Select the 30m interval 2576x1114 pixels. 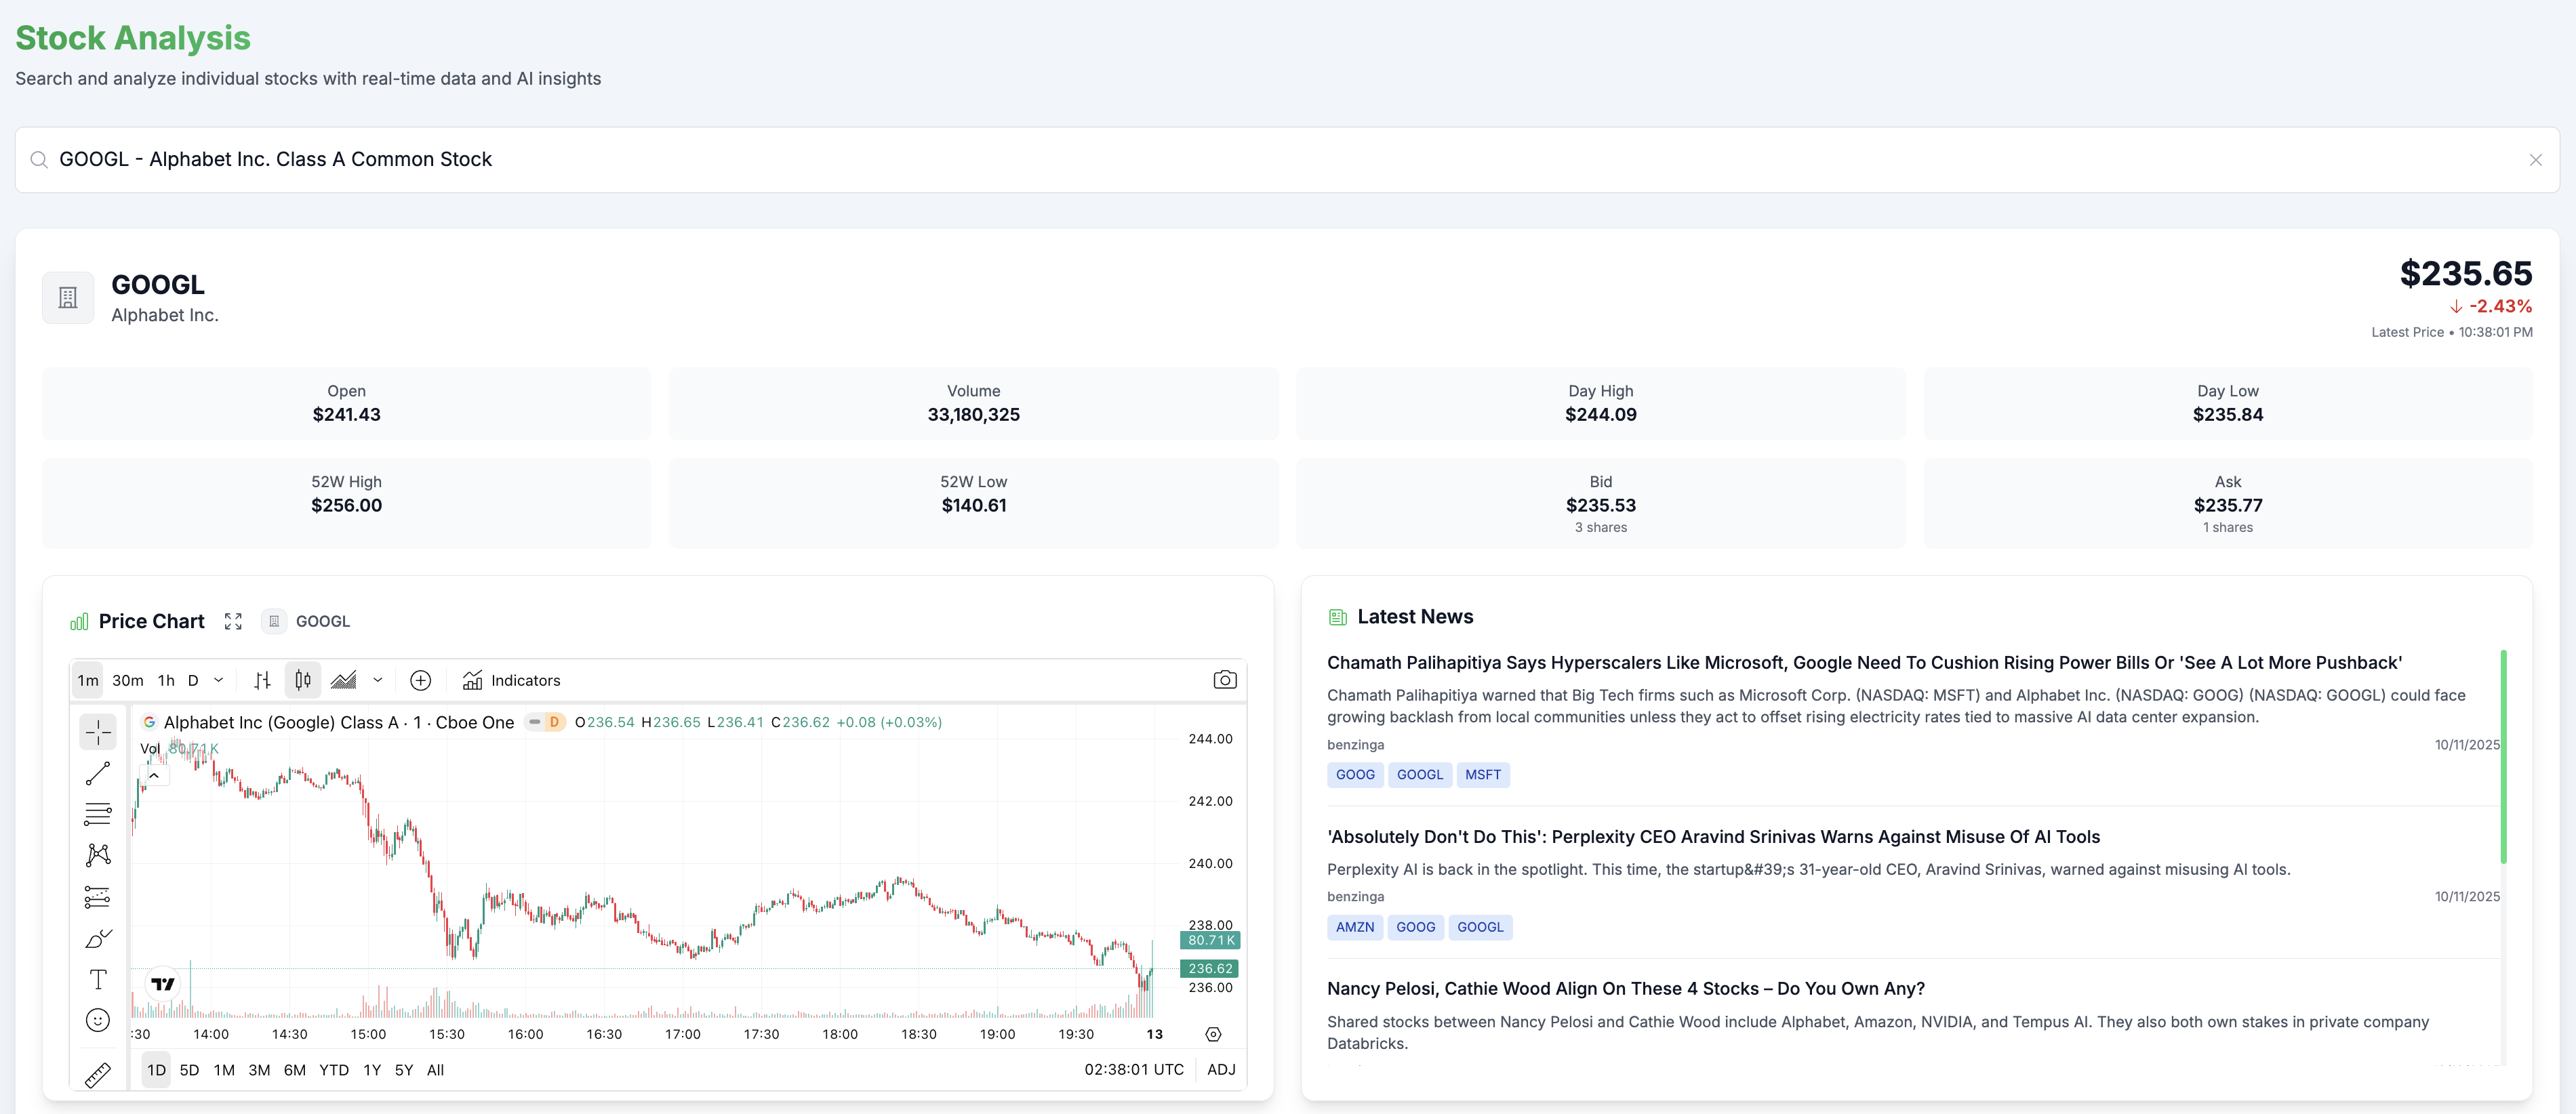pos(127,680)
